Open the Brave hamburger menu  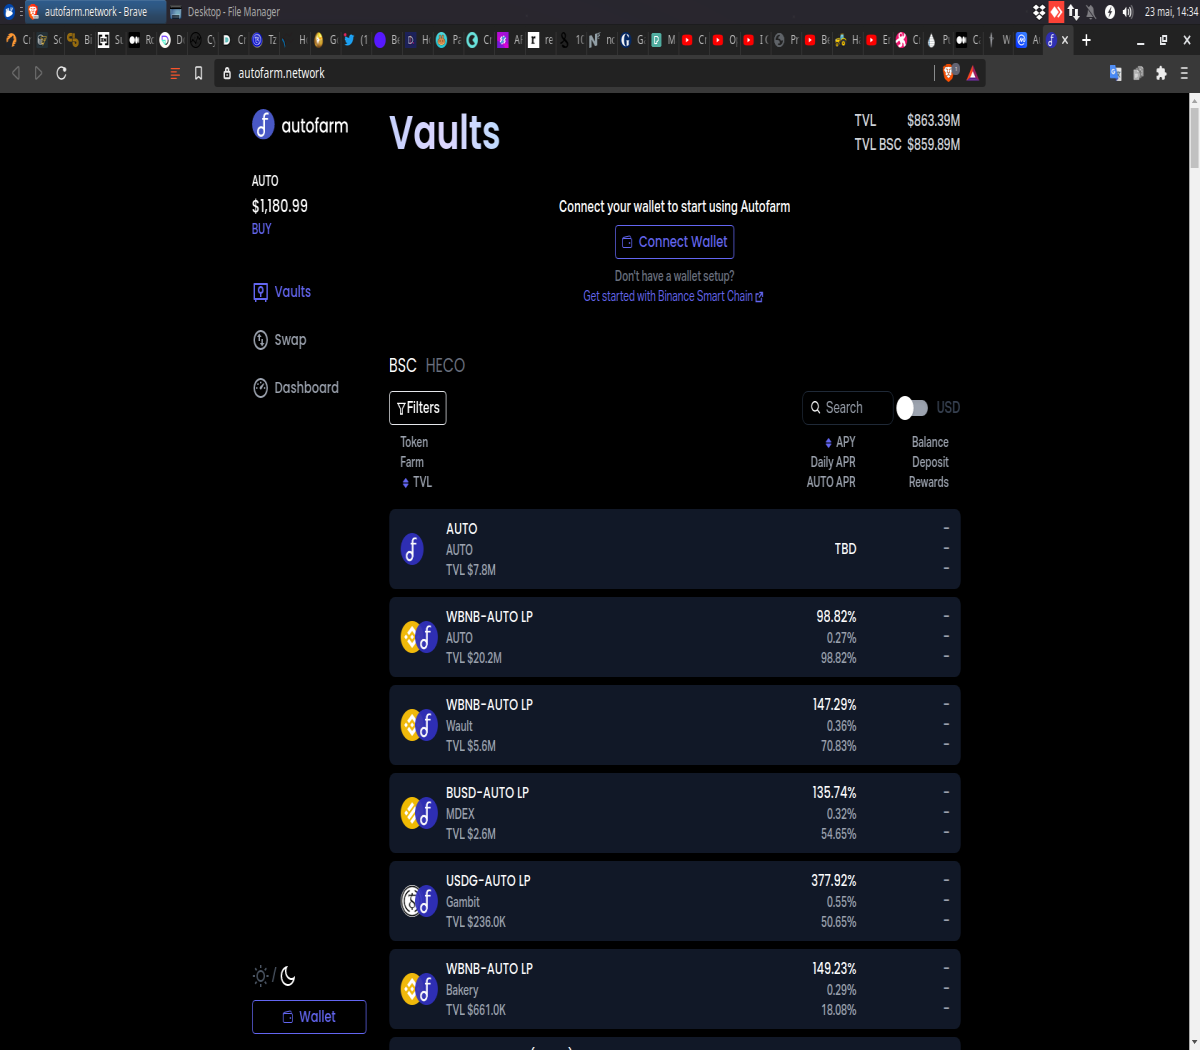click(1185, 73)
